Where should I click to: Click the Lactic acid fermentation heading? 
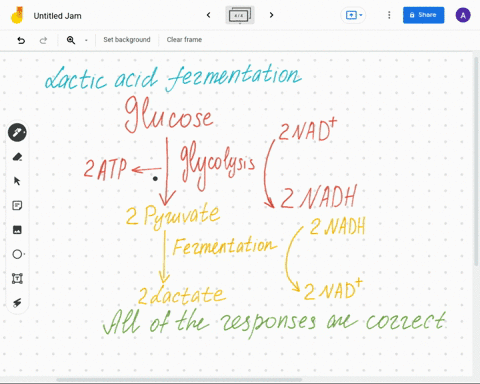173,79
